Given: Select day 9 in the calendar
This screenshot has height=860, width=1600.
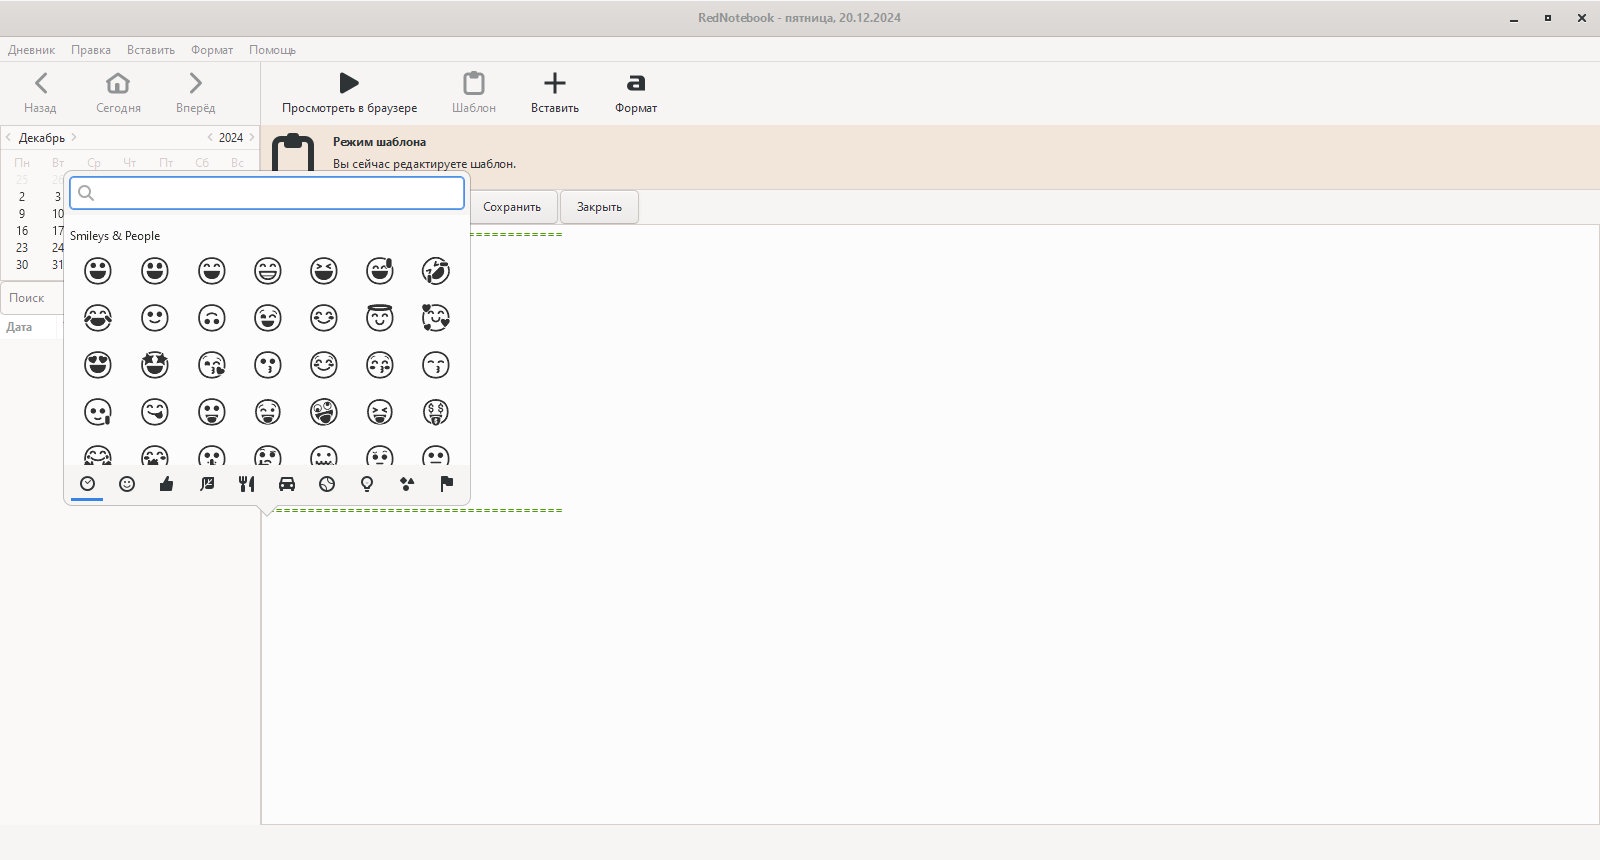Looking at the screenshot, I should click(x=22, y=214).
